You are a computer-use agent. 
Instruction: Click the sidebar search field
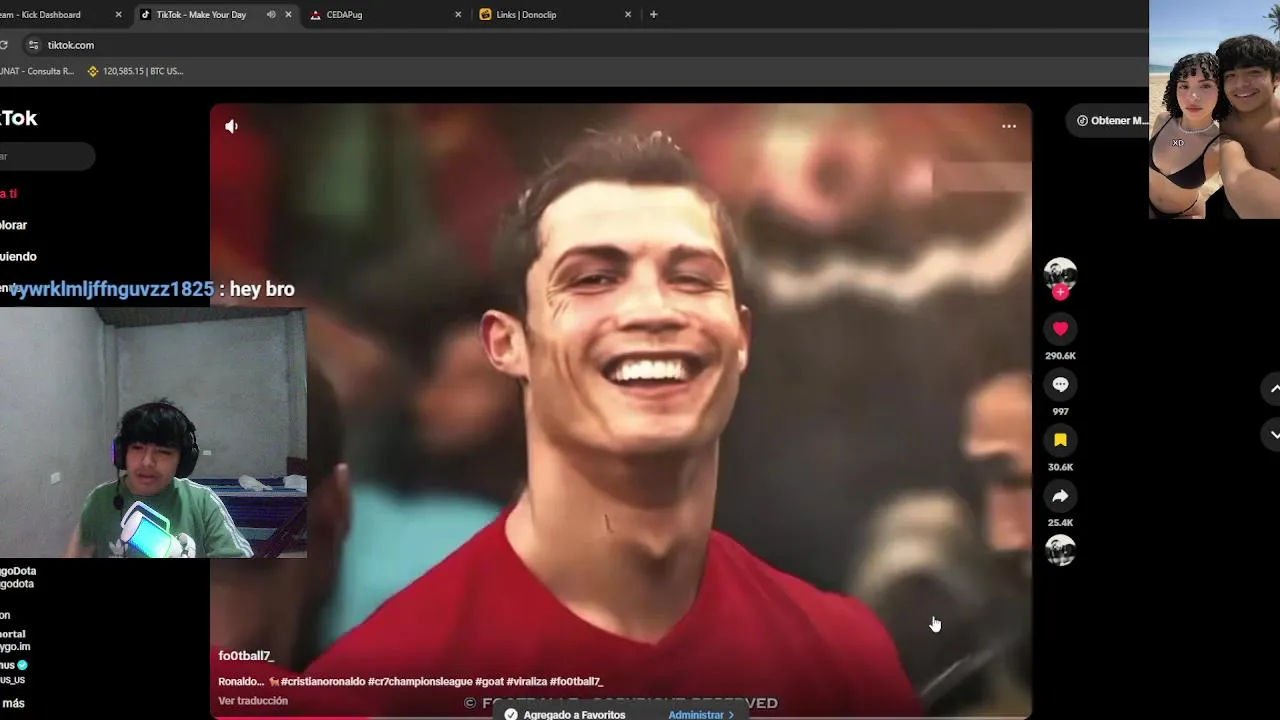click(x=47, y=156)
